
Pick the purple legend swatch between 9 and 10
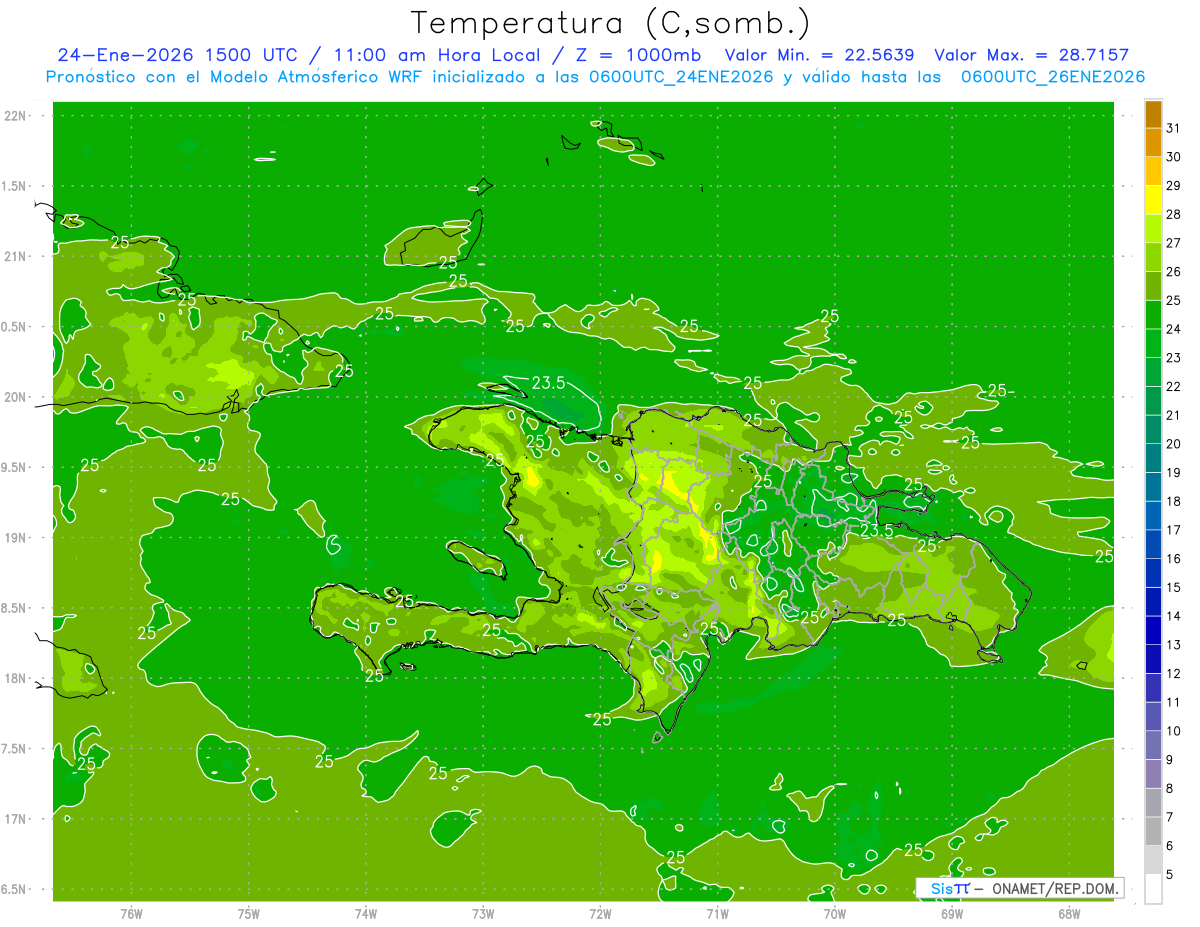(x=1153, y=745)
